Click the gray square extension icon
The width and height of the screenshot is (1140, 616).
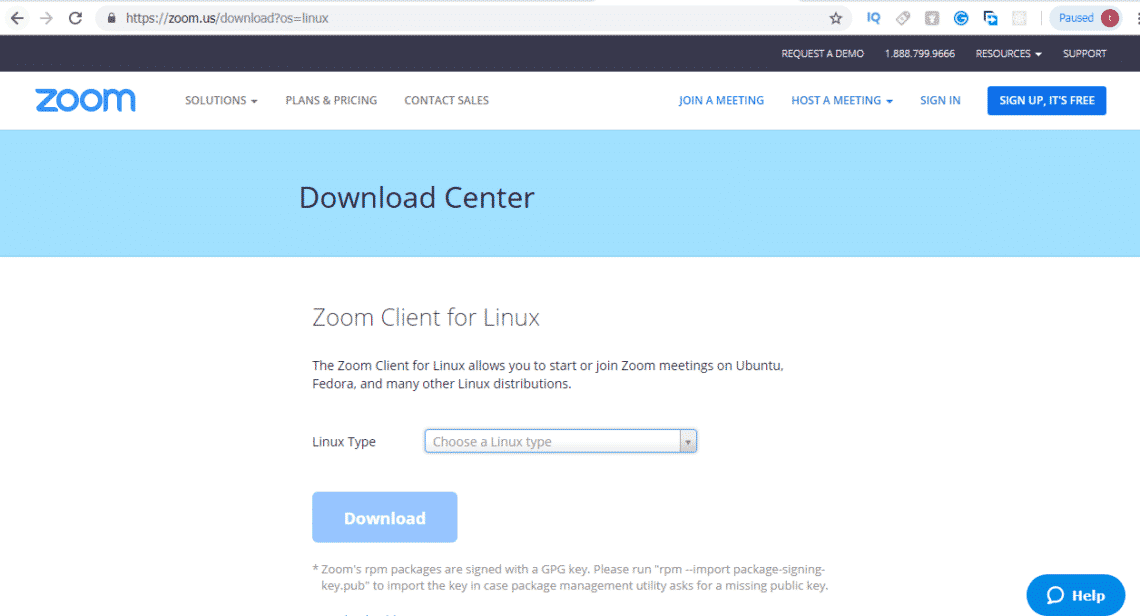click(932, 18)
